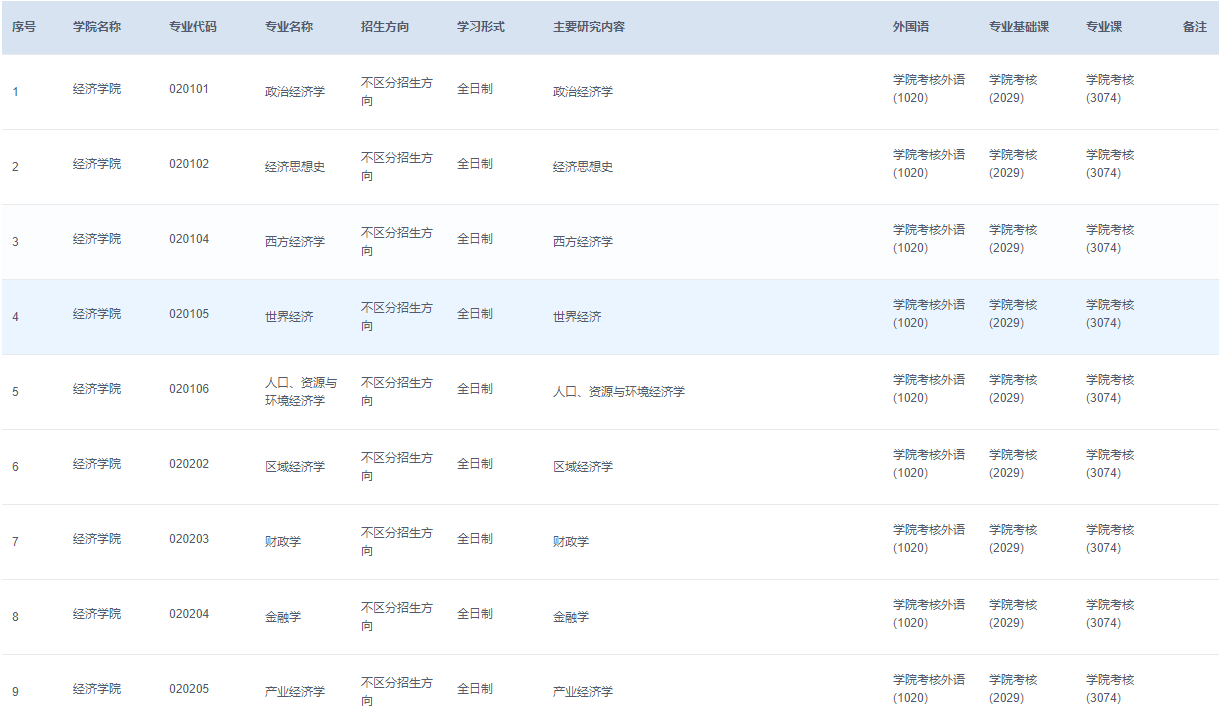Select 财政学 in the 专业名称 column
1219x724 pixels.
283,542
